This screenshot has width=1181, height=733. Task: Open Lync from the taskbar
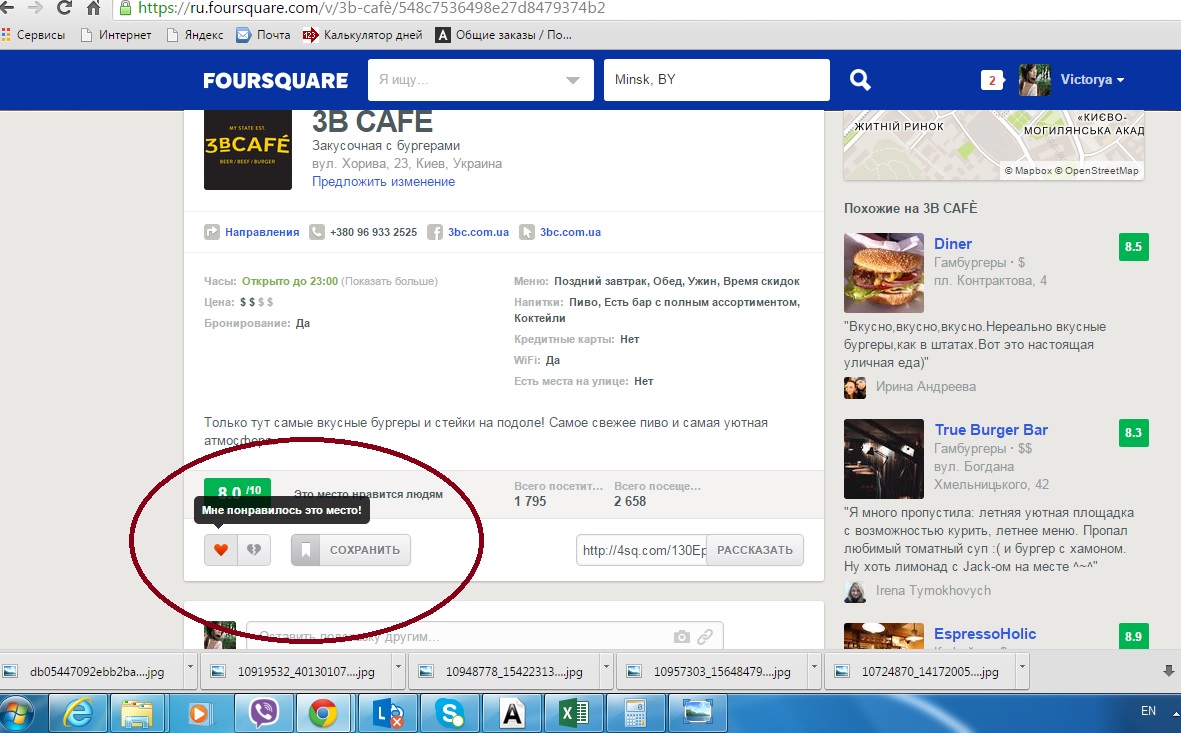pos(388,713)
